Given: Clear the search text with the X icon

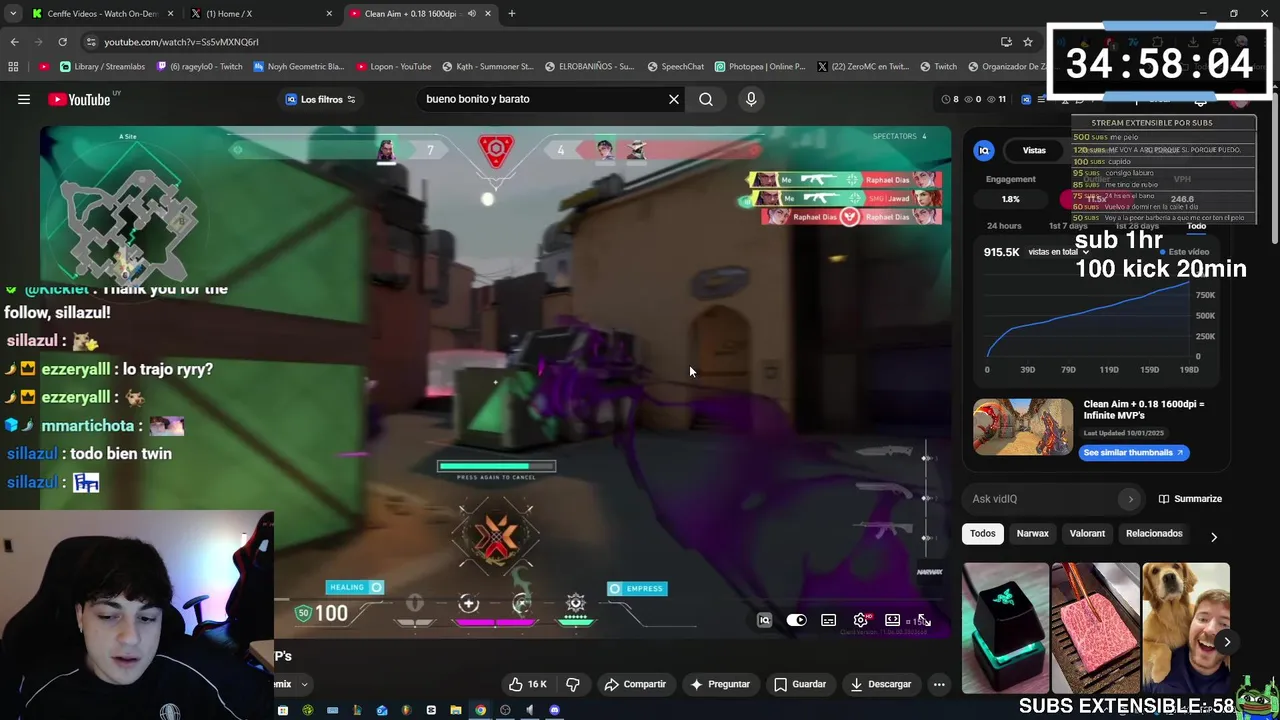Looking at the screenshot, I should pyautogui.click(x=674, y=99).
